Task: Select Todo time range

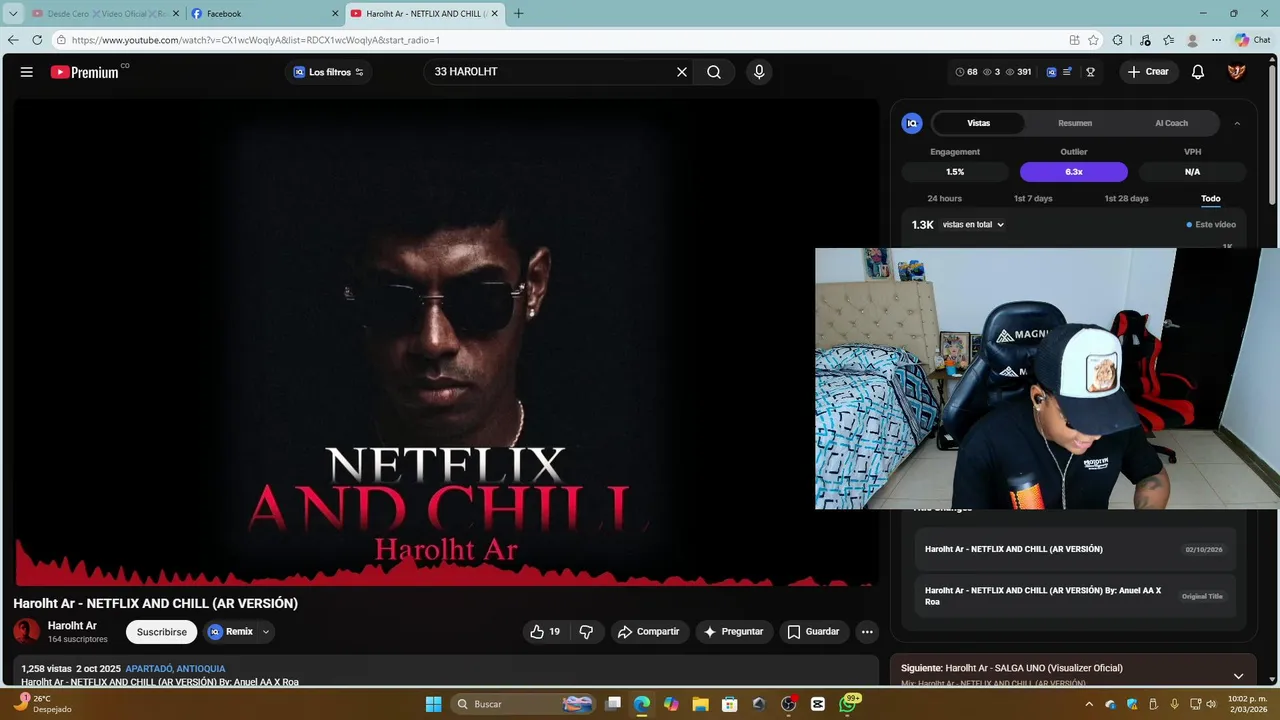Action: coord(1211,198)
